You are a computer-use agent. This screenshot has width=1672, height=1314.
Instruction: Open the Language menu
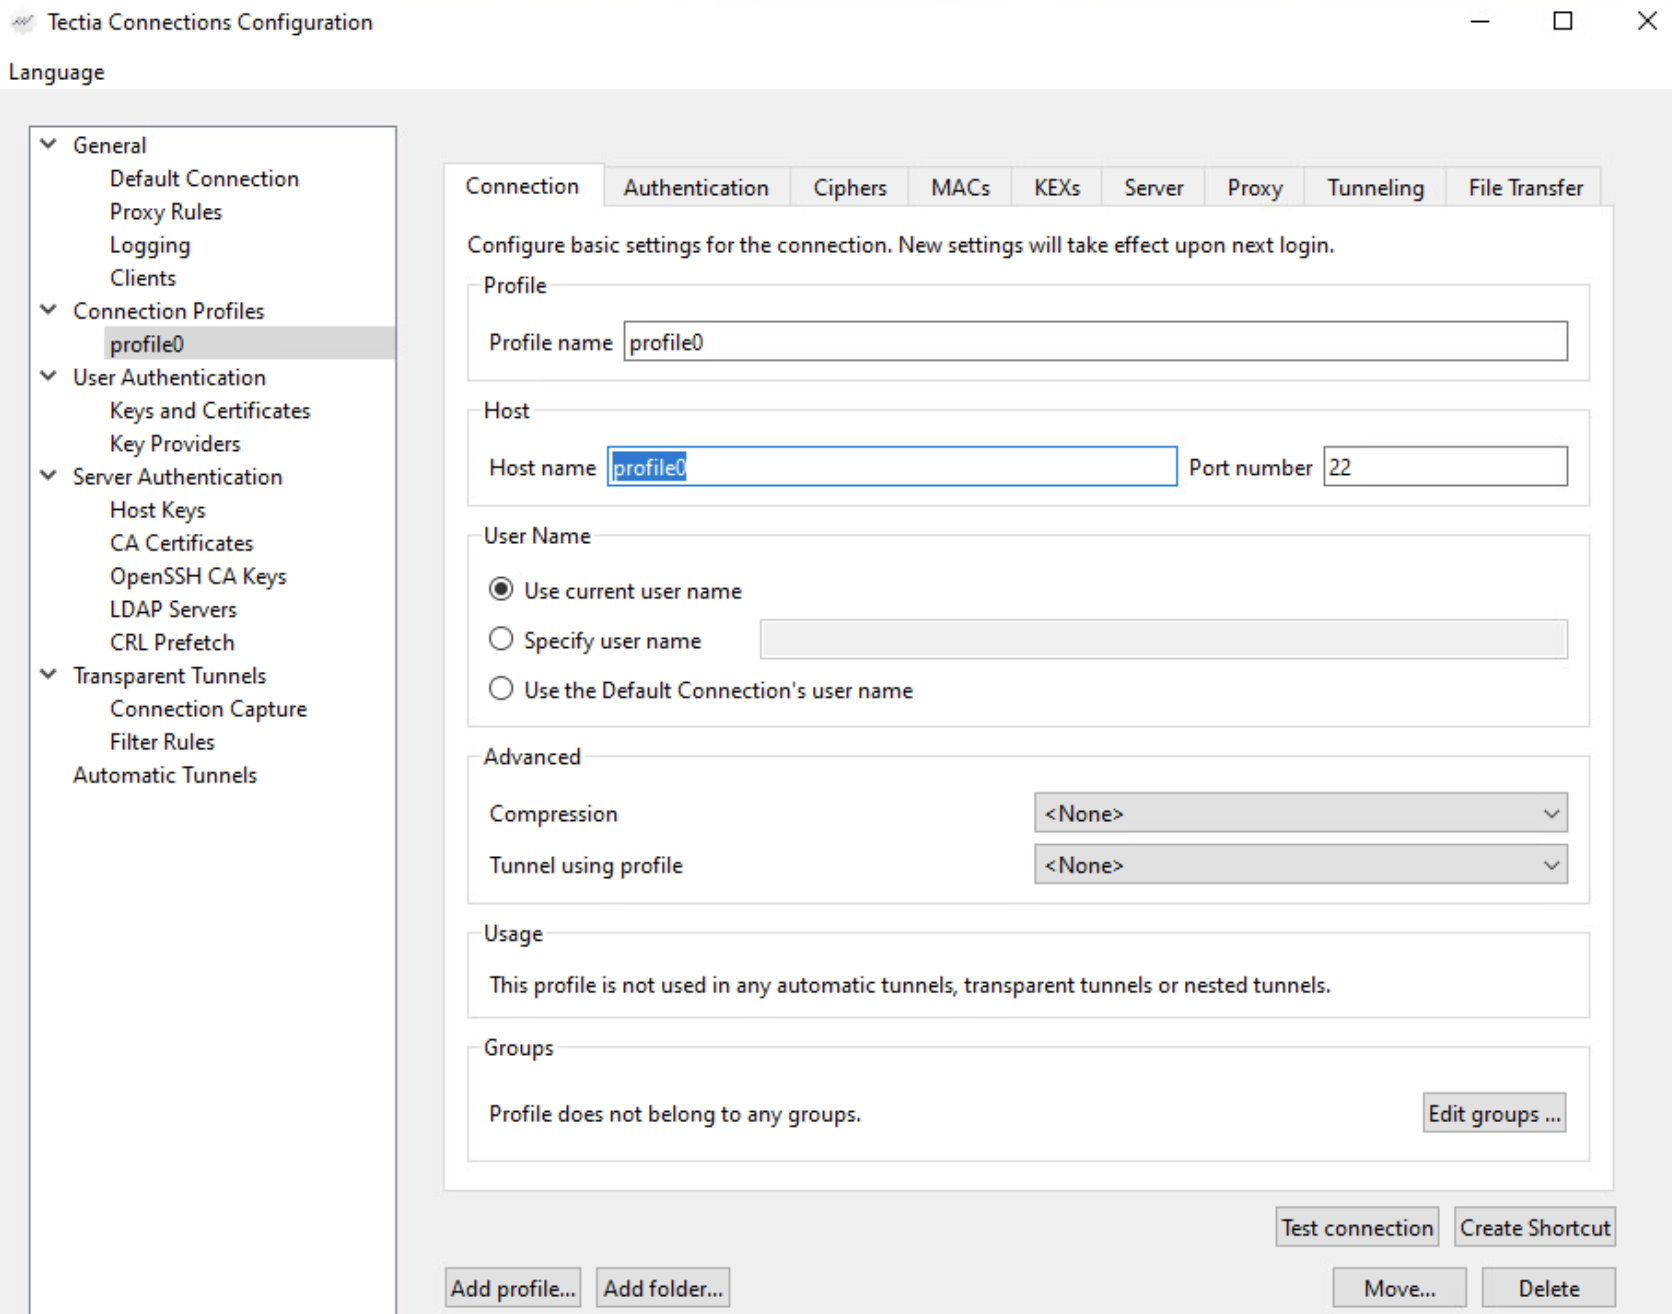(x=56, y=71)
